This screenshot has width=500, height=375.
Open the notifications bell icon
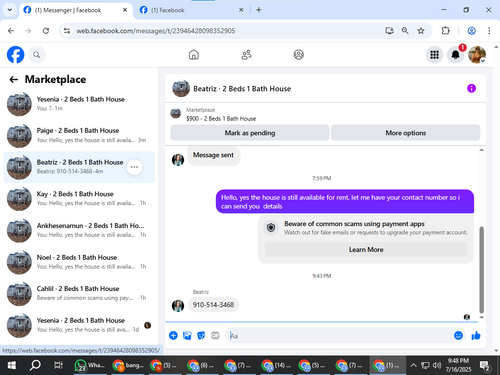[x=455, y=55]
